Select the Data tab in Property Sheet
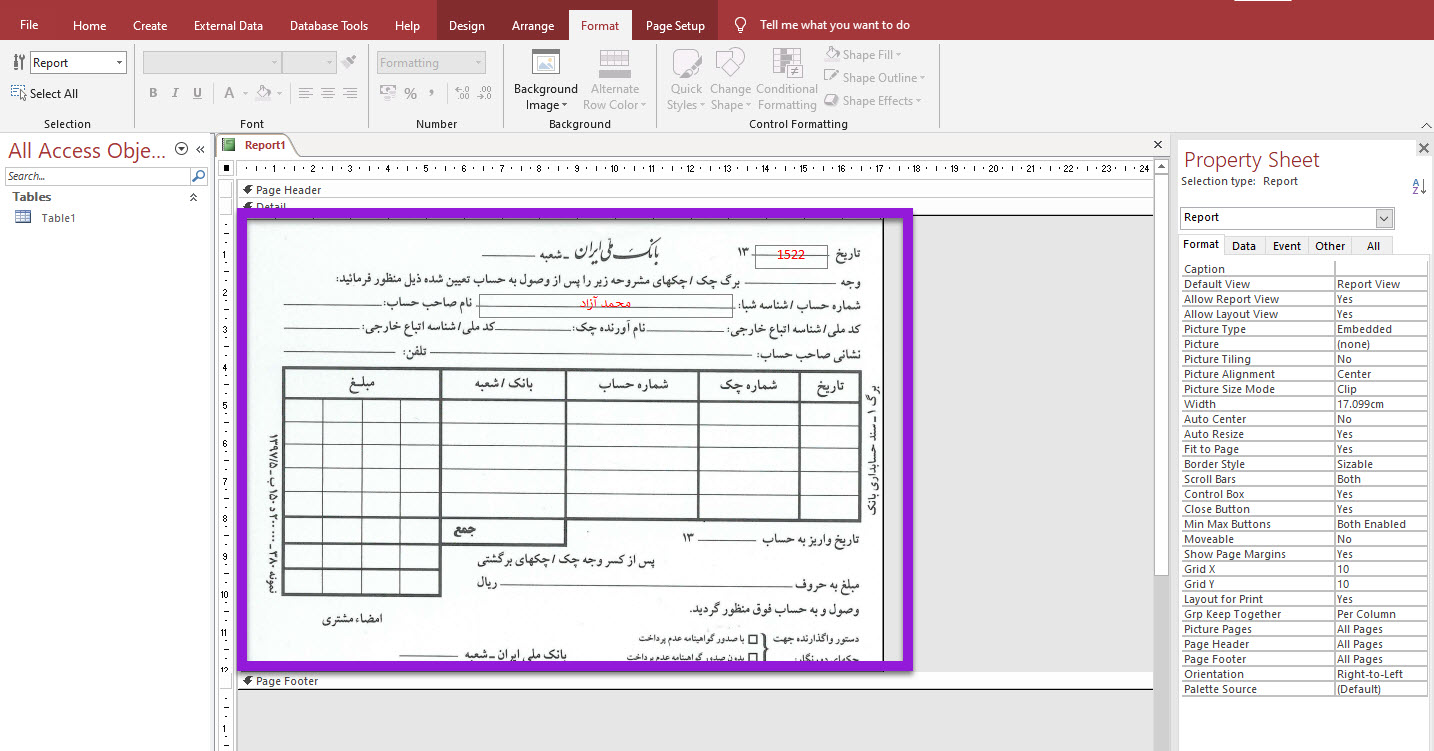 pyautogui.click(x=1244, y=245)
